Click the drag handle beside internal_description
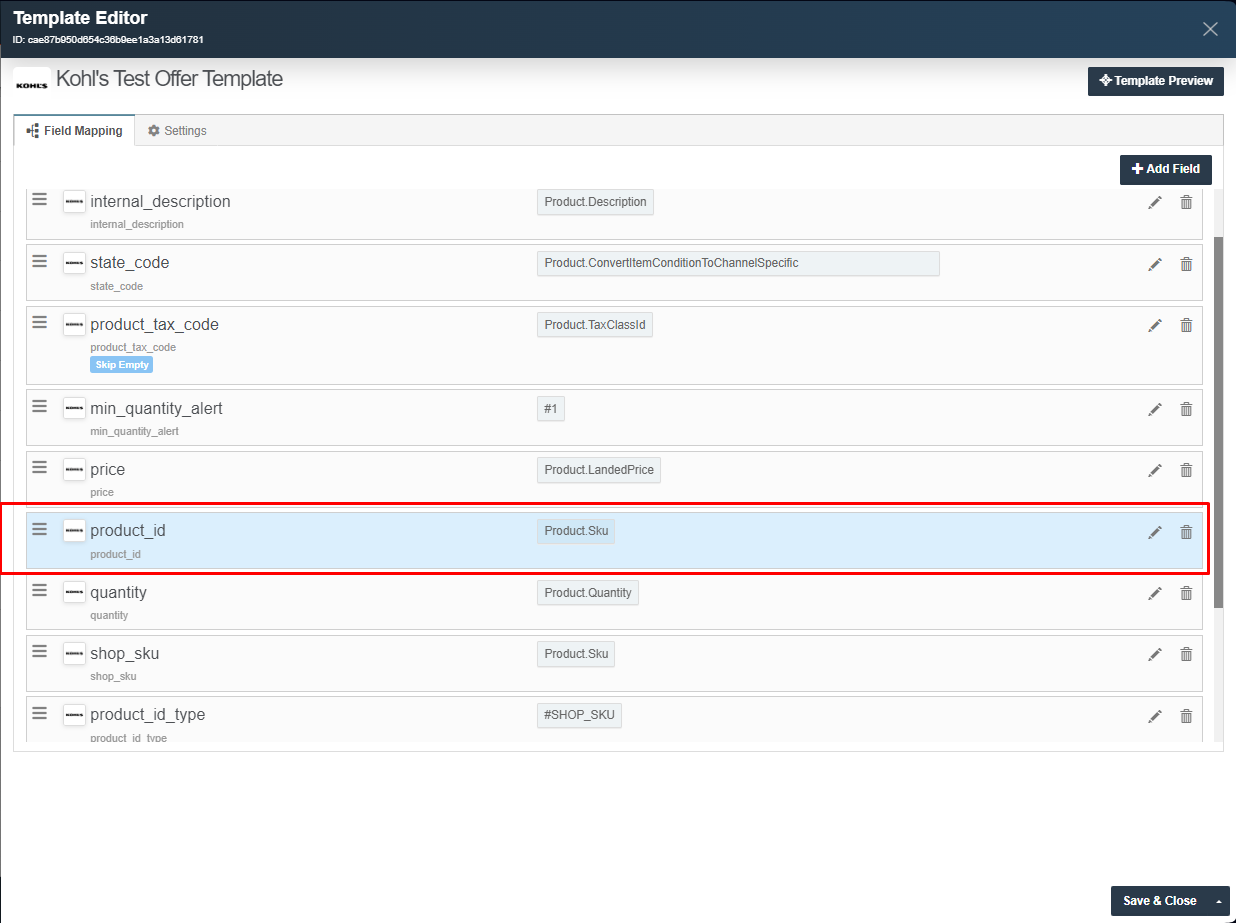 coord(39,199)
